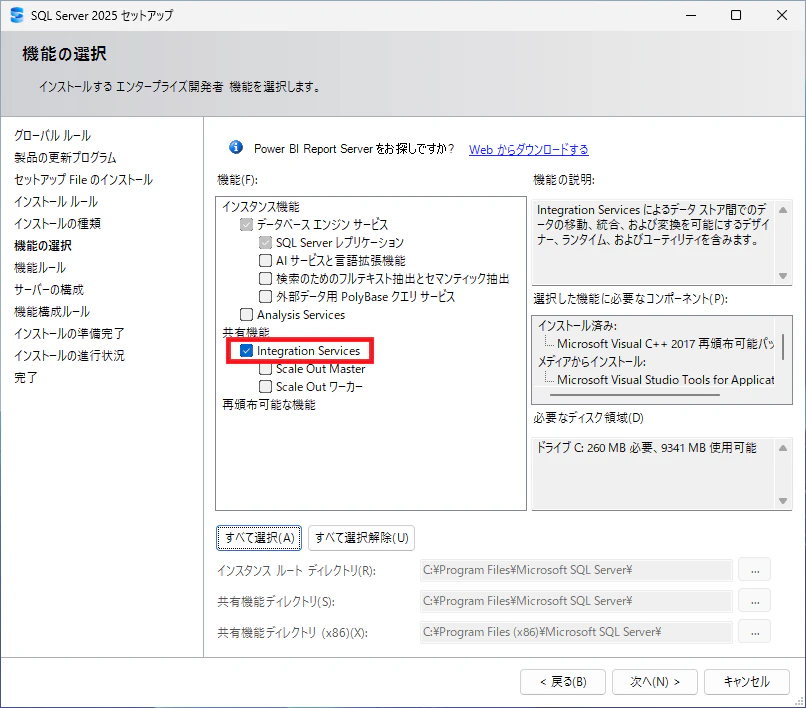This screenshot has height=708, width=806.
Task: Cancel setup with the キャンセル button
Action: [747, 682]
